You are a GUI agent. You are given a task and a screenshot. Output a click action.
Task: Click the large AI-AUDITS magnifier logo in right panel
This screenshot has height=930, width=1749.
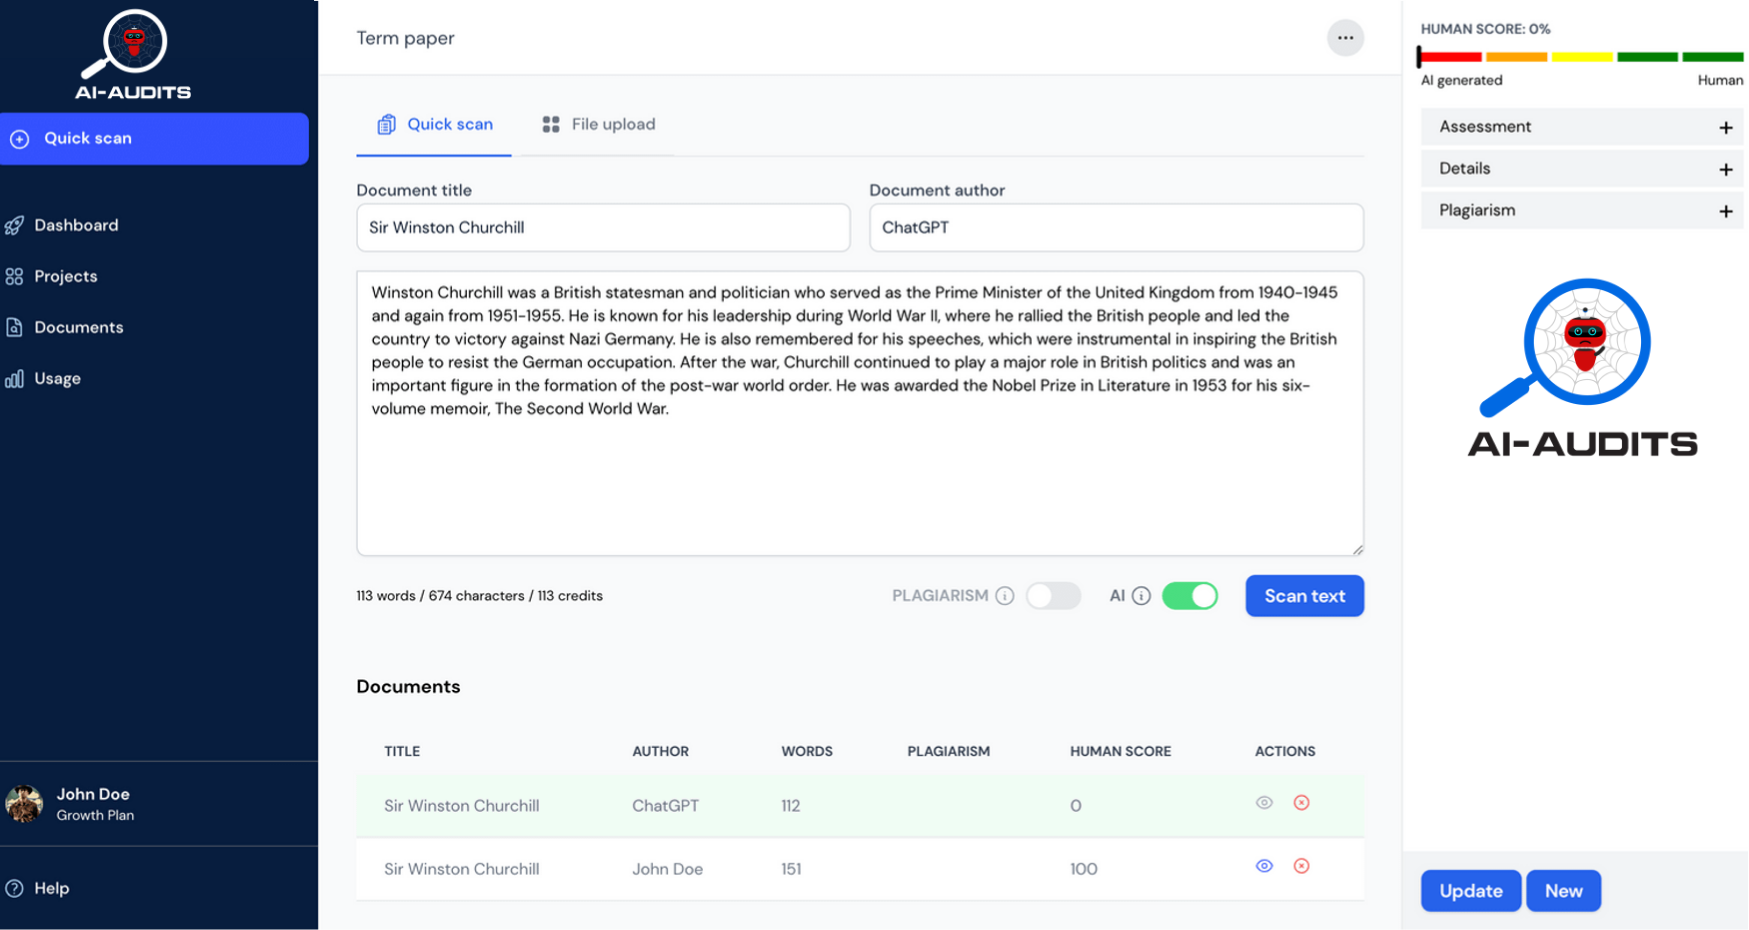point(1583,368)
